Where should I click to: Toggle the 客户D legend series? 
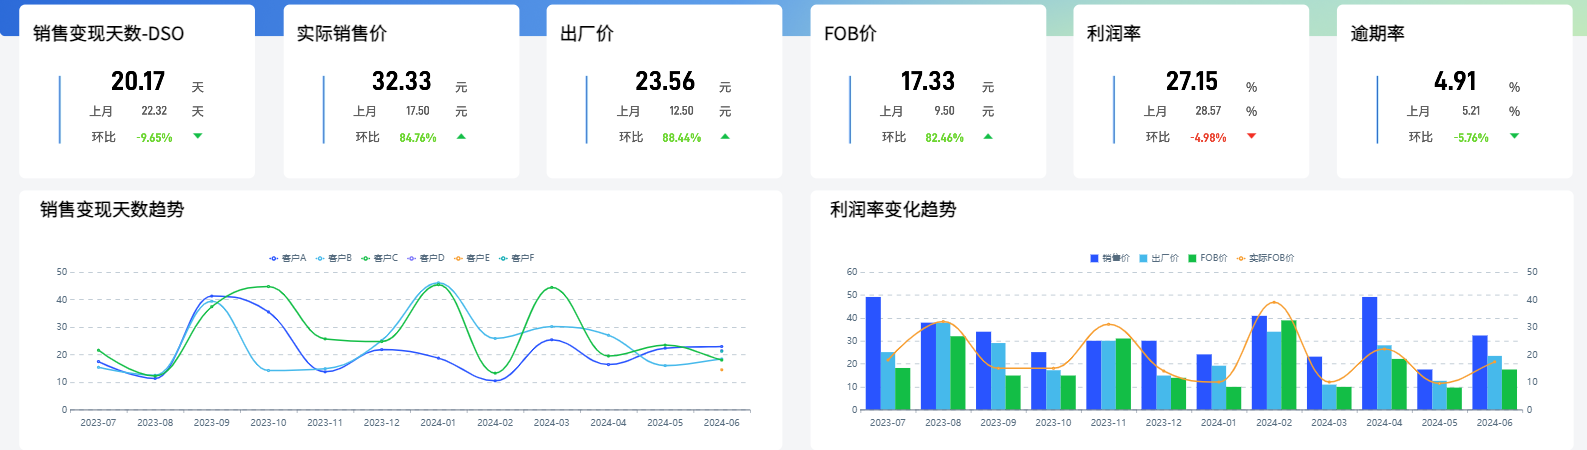[426, 258]
